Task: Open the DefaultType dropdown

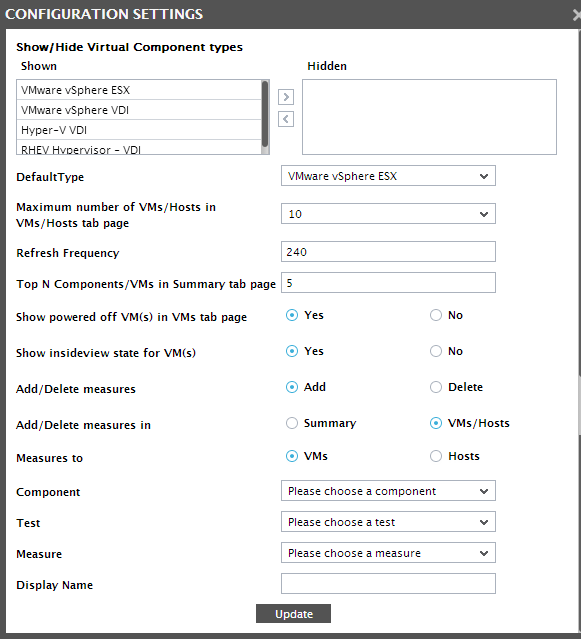Action: [x=388, y=176]
